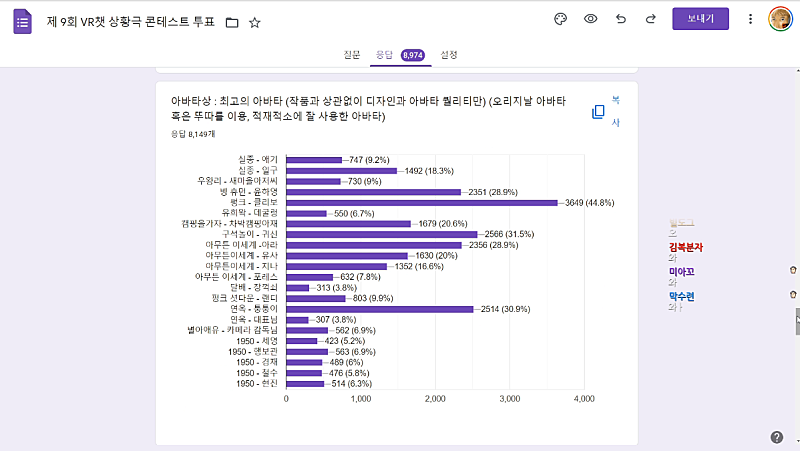Click the 3649 (44.8%) bar label
Viewport: 800px width, 451px height.
[x=589, y=203]
